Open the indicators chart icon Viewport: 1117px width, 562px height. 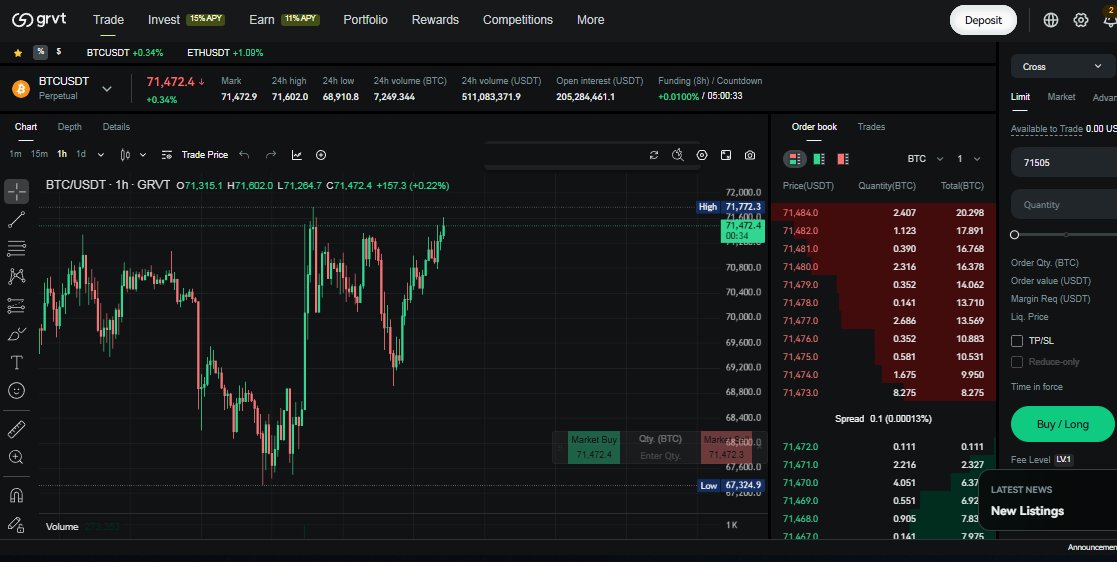[x=297, y=155]
